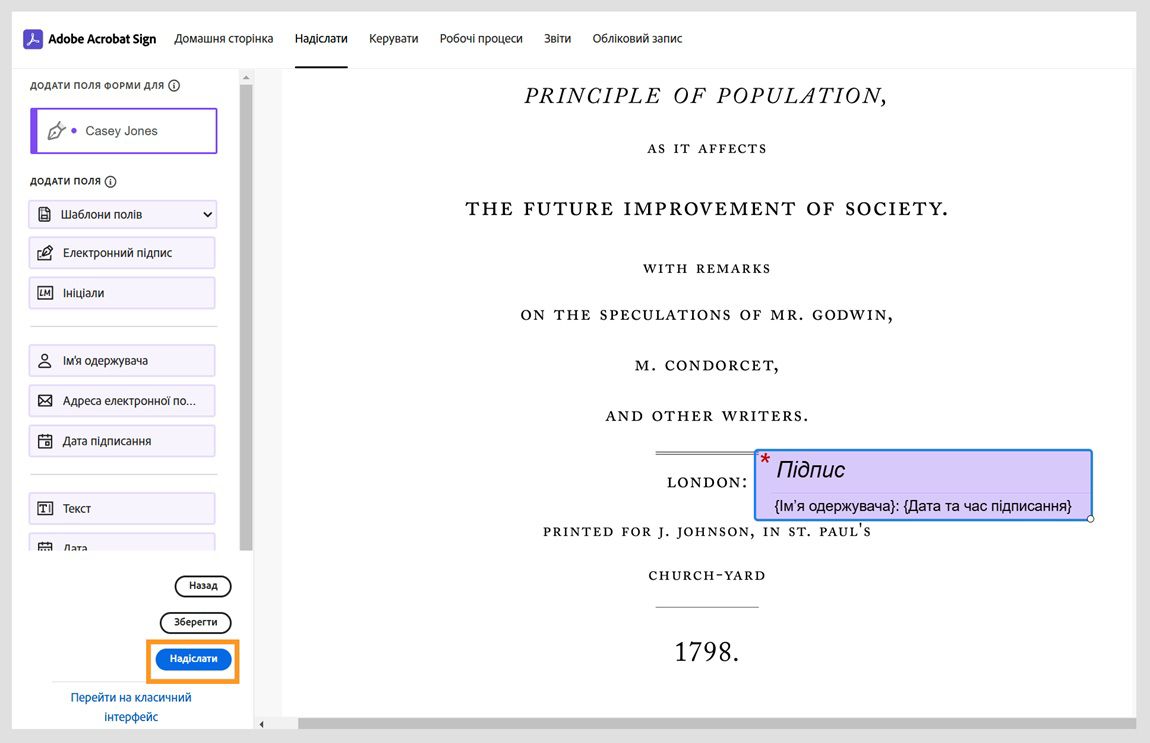Click the 'Adobe Acrobat Sign' title text
Screen dimensions: 1150x743
102,39
